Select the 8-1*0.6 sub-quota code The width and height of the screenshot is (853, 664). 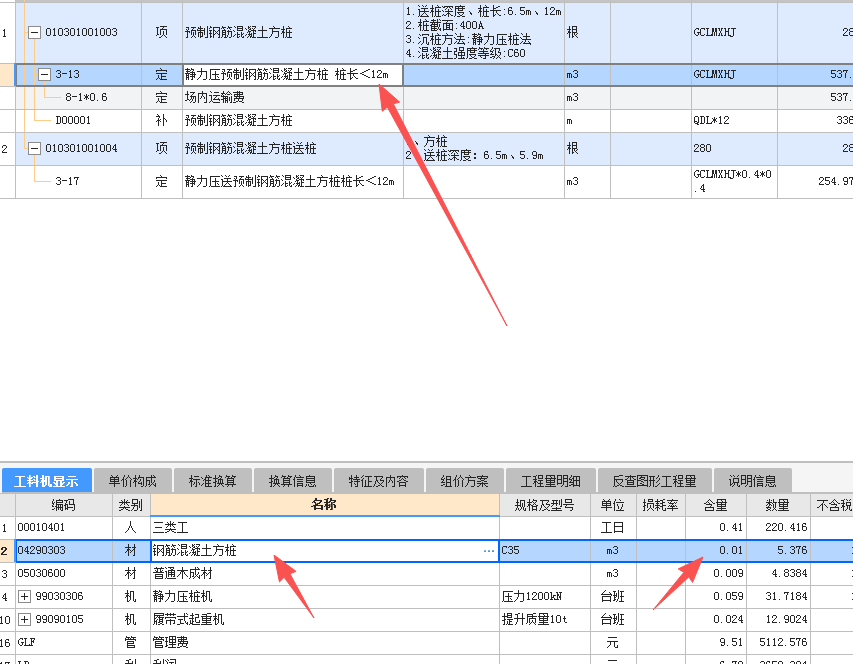coord(86,97)
